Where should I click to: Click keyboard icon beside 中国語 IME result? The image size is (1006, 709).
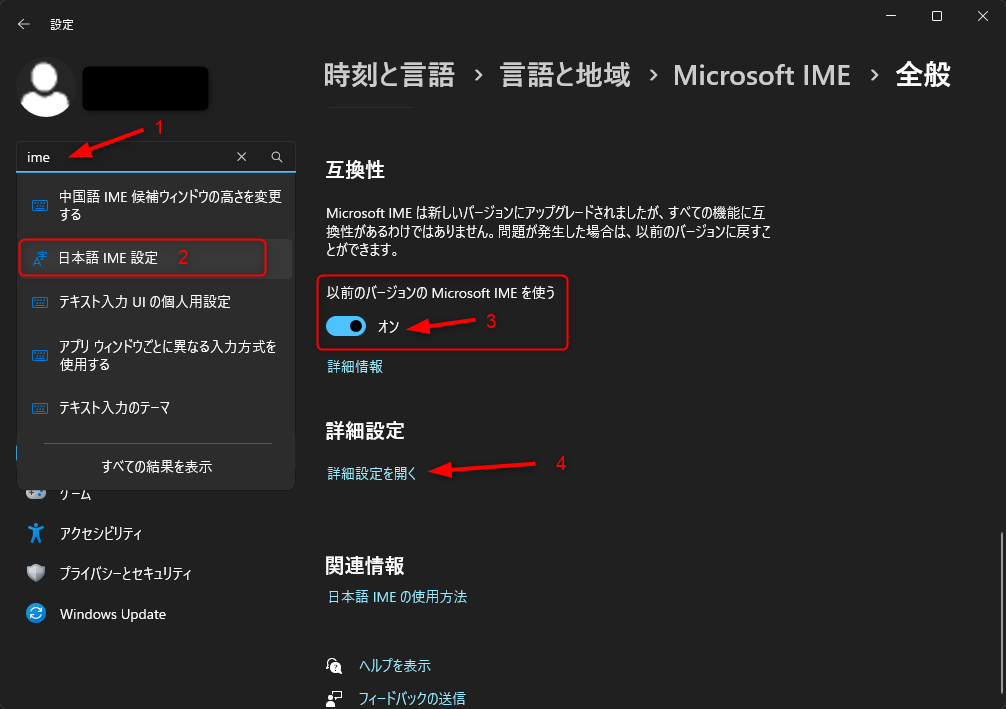coord(40,205)
